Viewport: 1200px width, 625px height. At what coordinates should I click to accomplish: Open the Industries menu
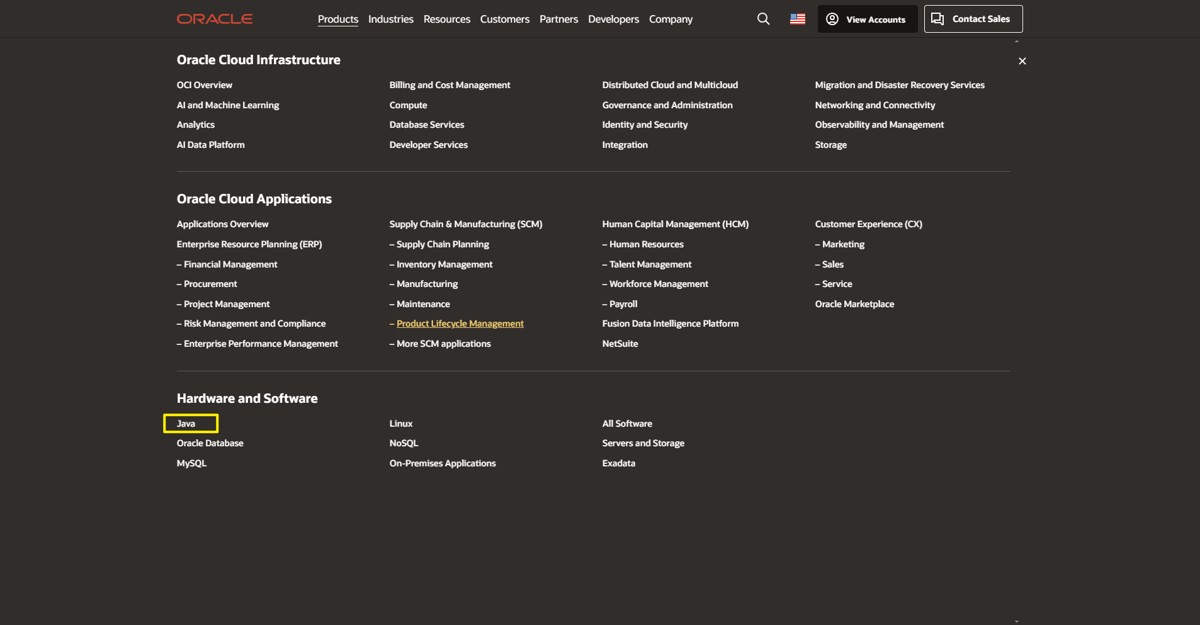[390, 19]
